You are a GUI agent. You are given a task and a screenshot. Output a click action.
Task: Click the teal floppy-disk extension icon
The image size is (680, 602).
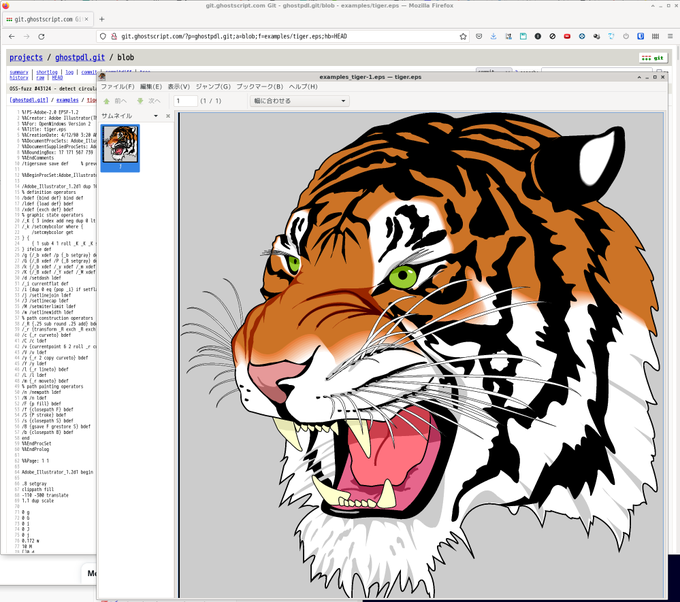click(x=523, y=36)
